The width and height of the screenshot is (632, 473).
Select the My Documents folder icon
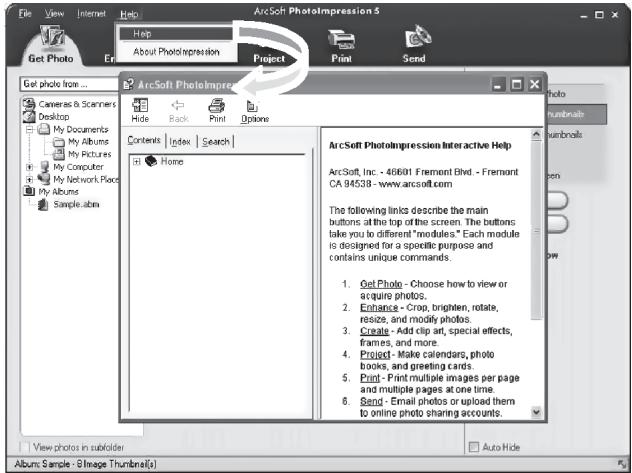pyautogui.click(x=44, y=129)
